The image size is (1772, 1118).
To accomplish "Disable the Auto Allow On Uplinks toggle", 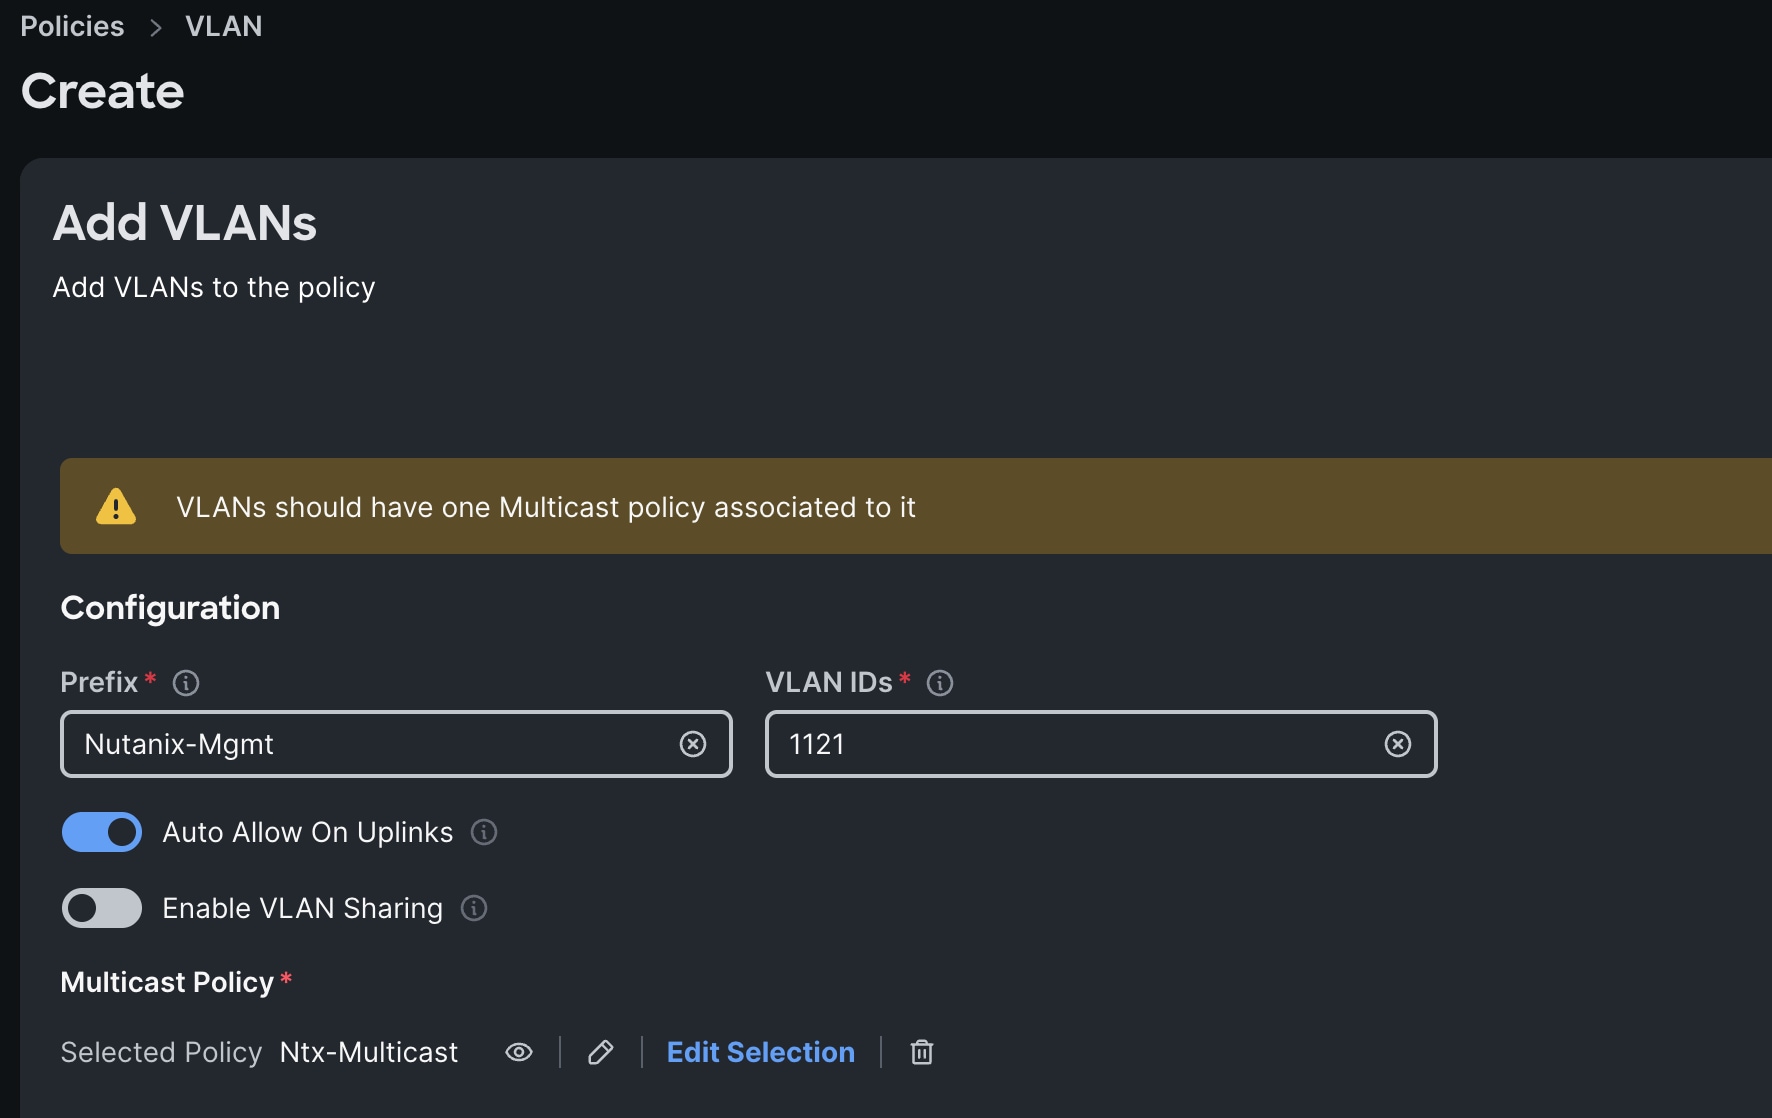I will (x=101, y=832).
